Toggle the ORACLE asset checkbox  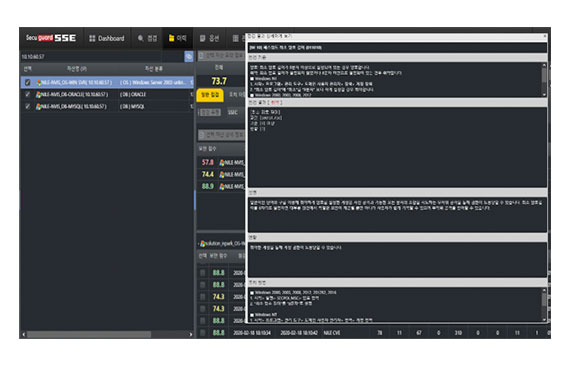click(28, 95)
